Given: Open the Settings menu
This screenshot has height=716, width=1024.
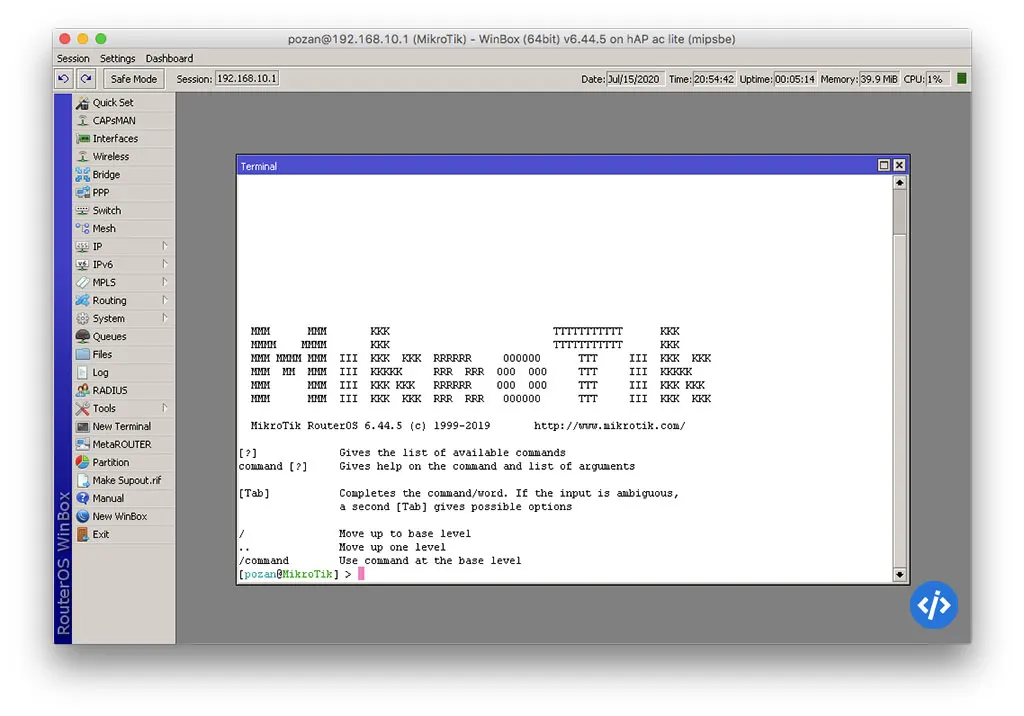Looking at the screenshot, I should point(118,59).
